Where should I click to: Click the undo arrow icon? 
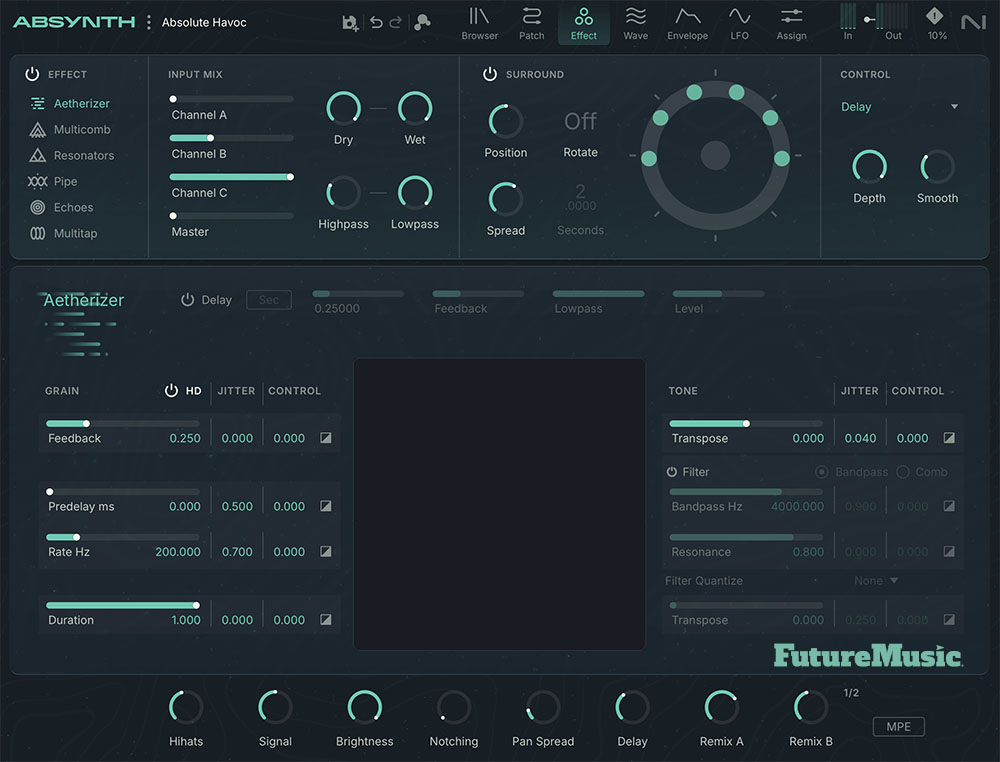(376, 22)
